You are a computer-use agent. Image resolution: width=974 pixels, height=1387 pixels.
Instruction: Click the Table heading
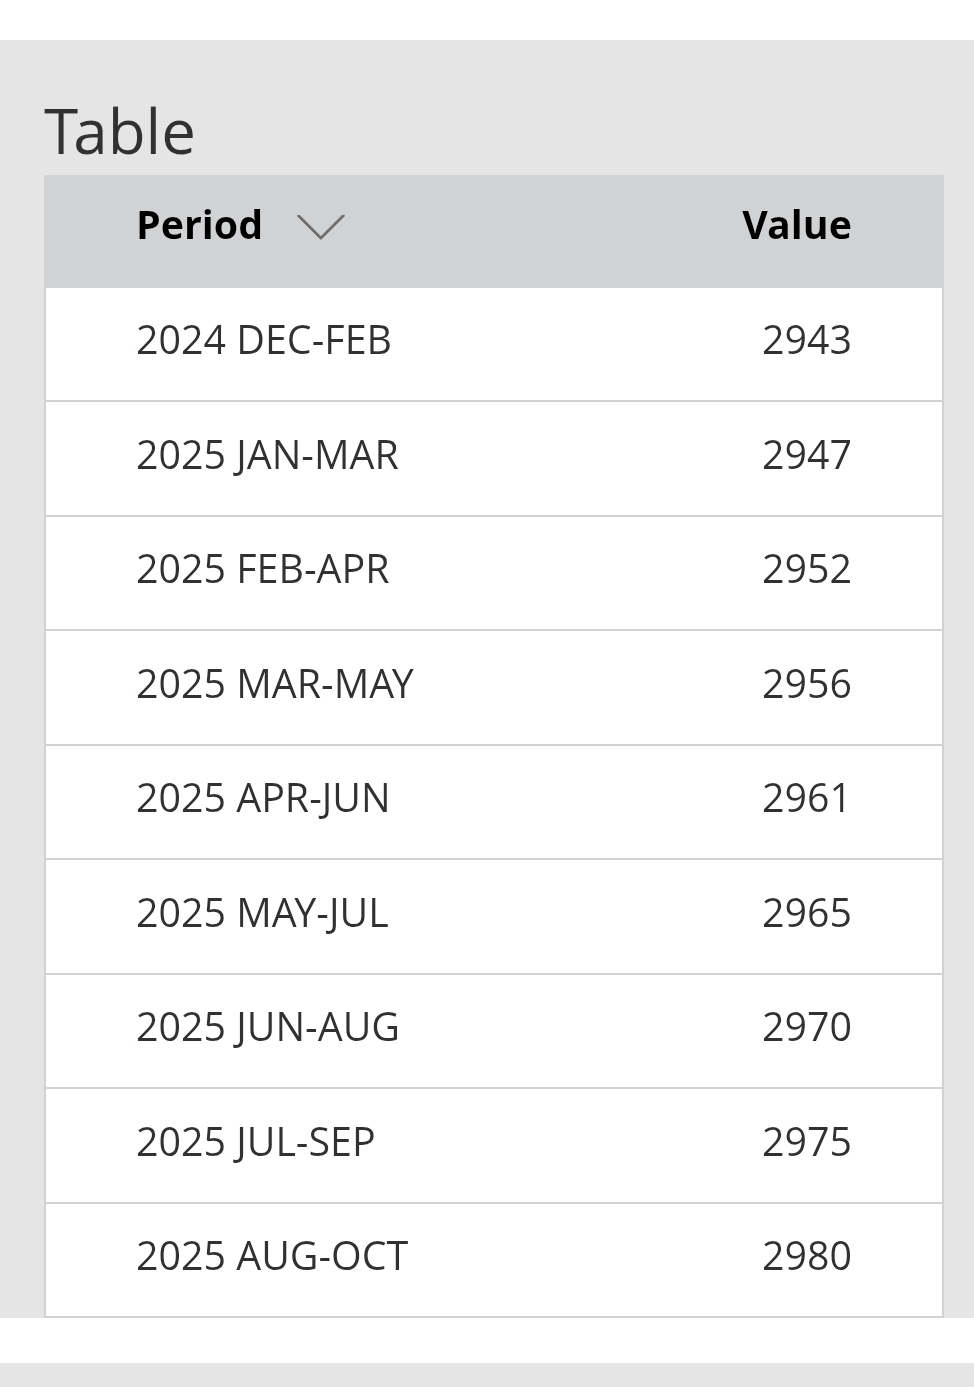(120, 132)
